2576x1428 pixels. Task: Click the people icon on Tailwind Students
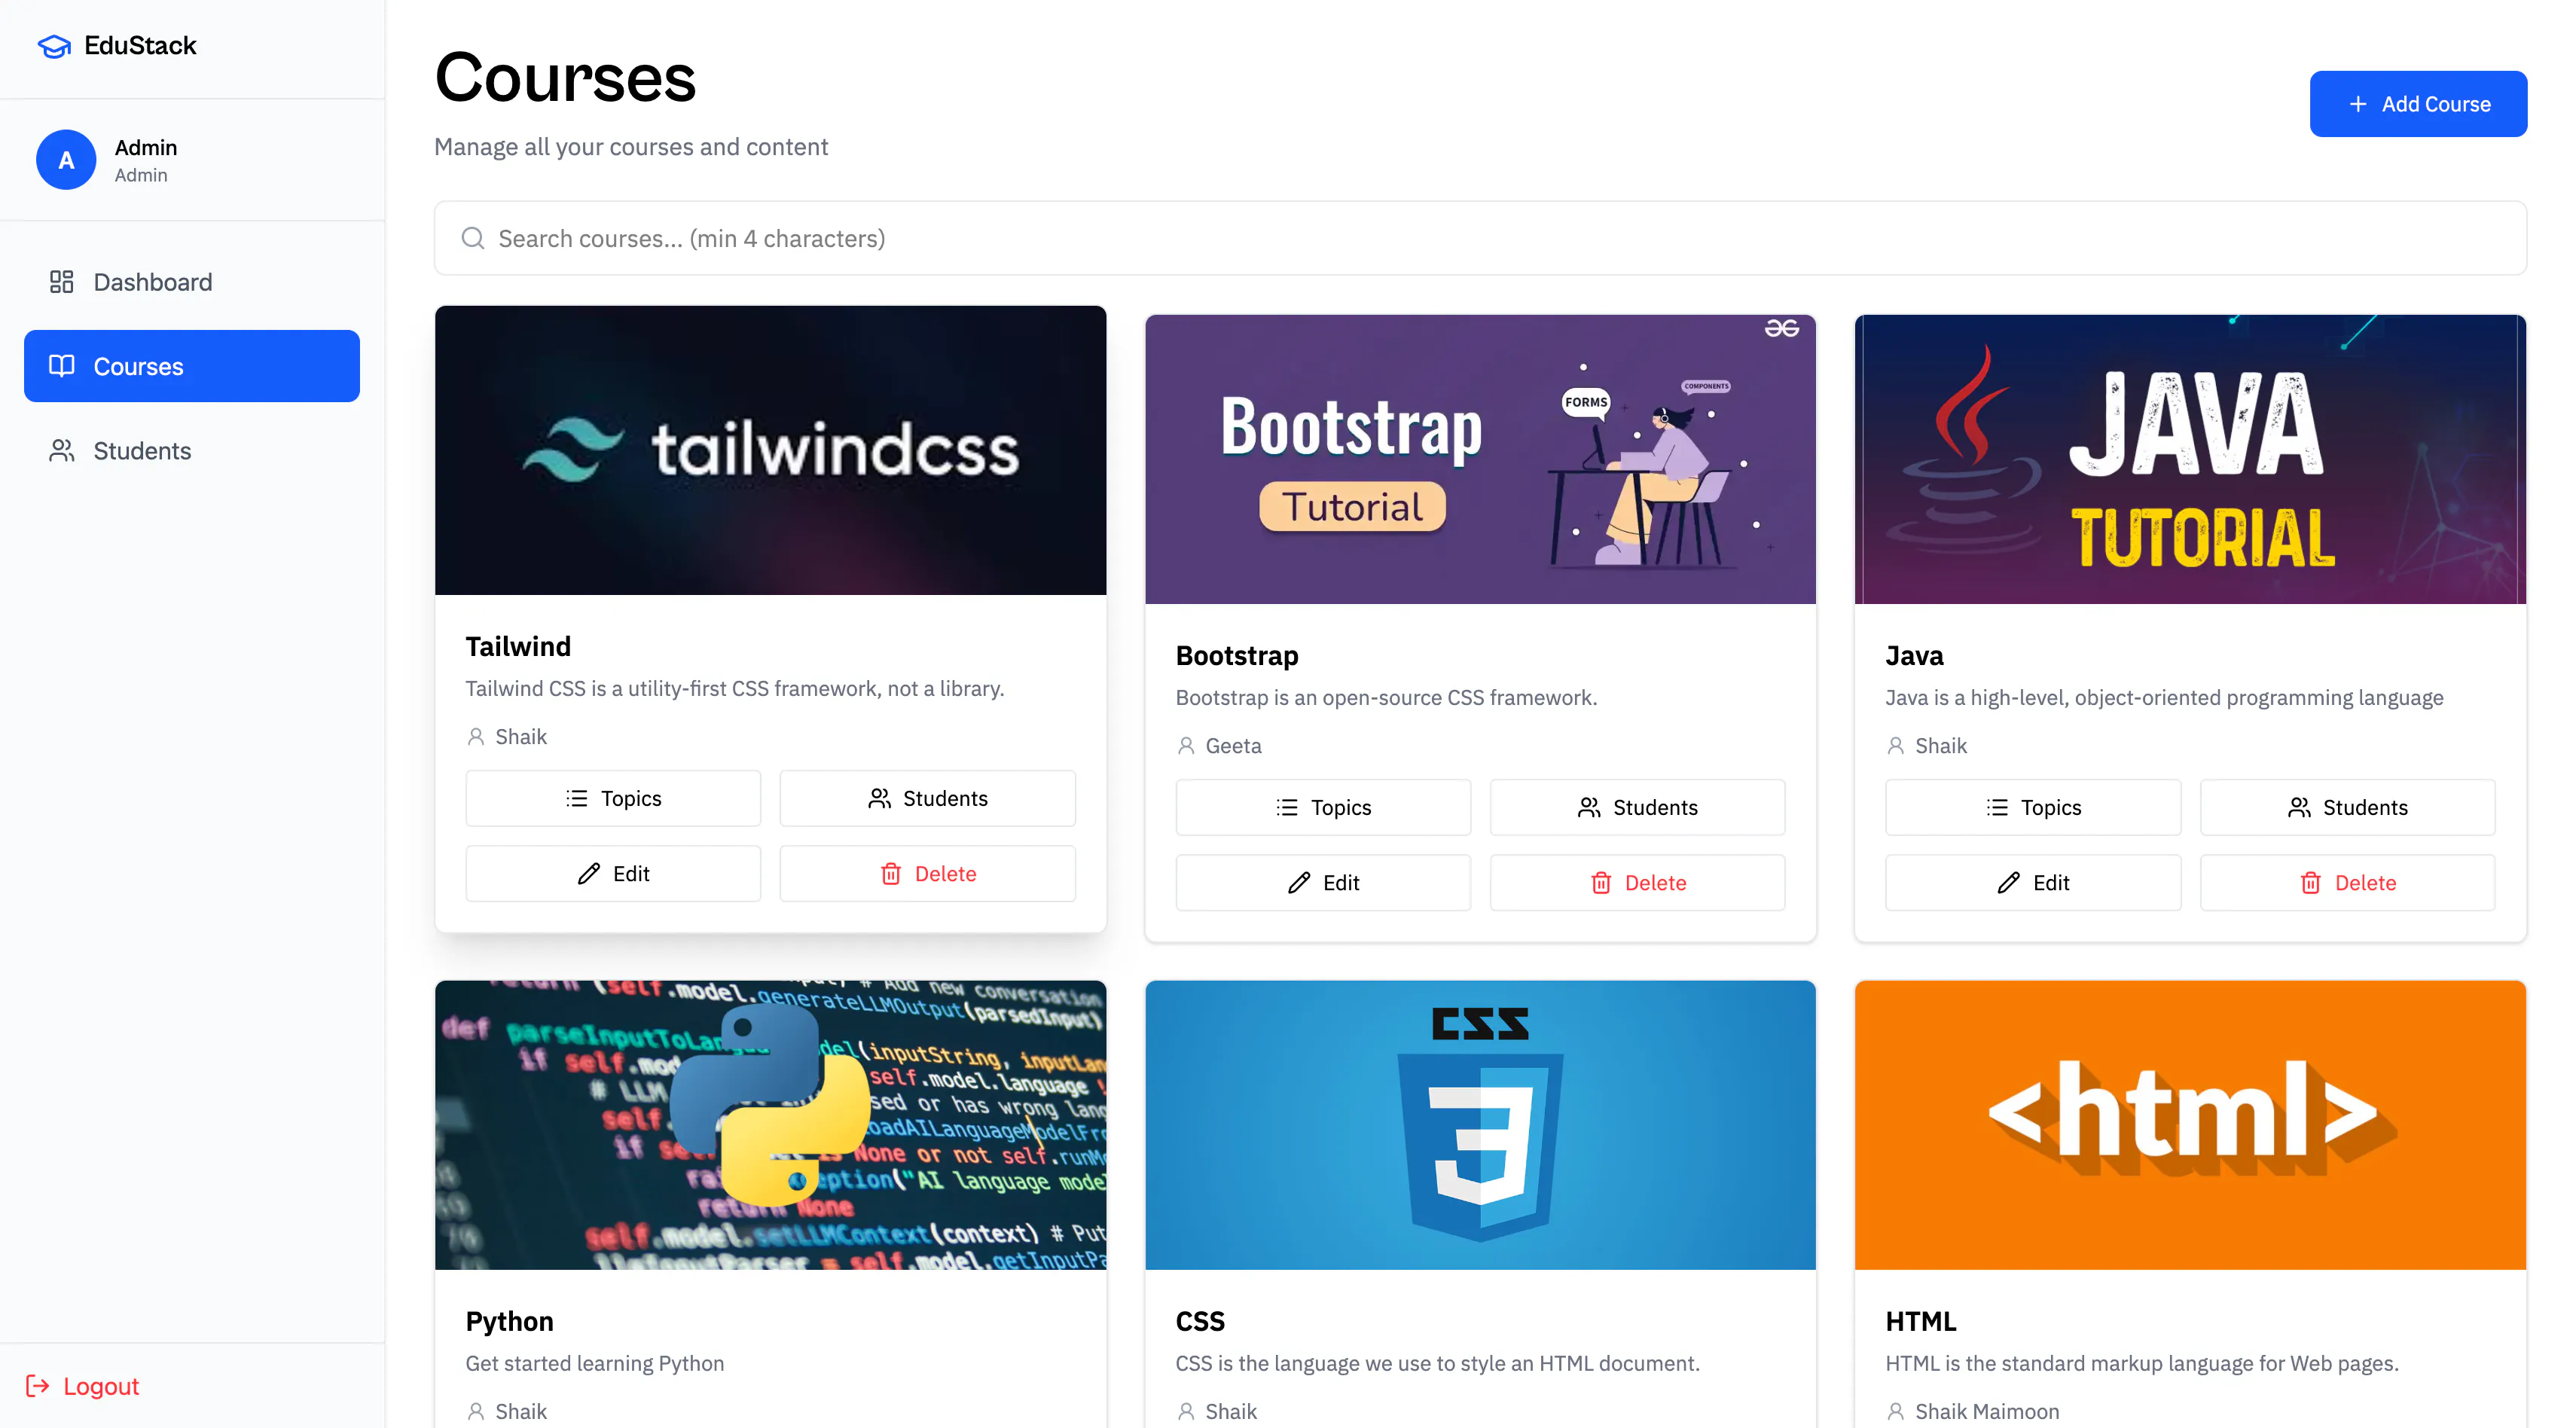[x=879, y=798]
